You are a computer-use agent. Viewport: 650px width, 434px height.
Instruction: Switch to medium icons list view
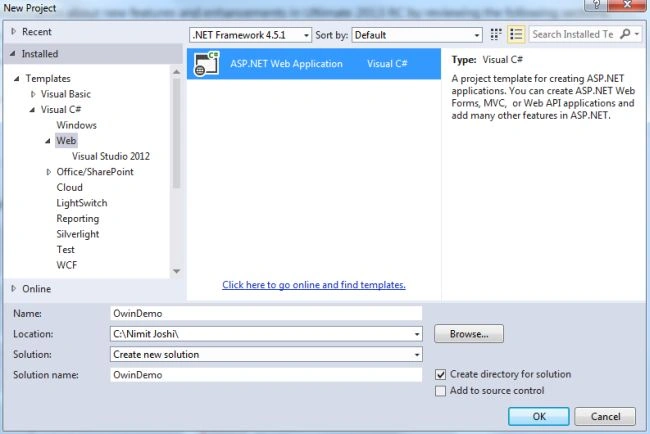[x=516, y=34]
